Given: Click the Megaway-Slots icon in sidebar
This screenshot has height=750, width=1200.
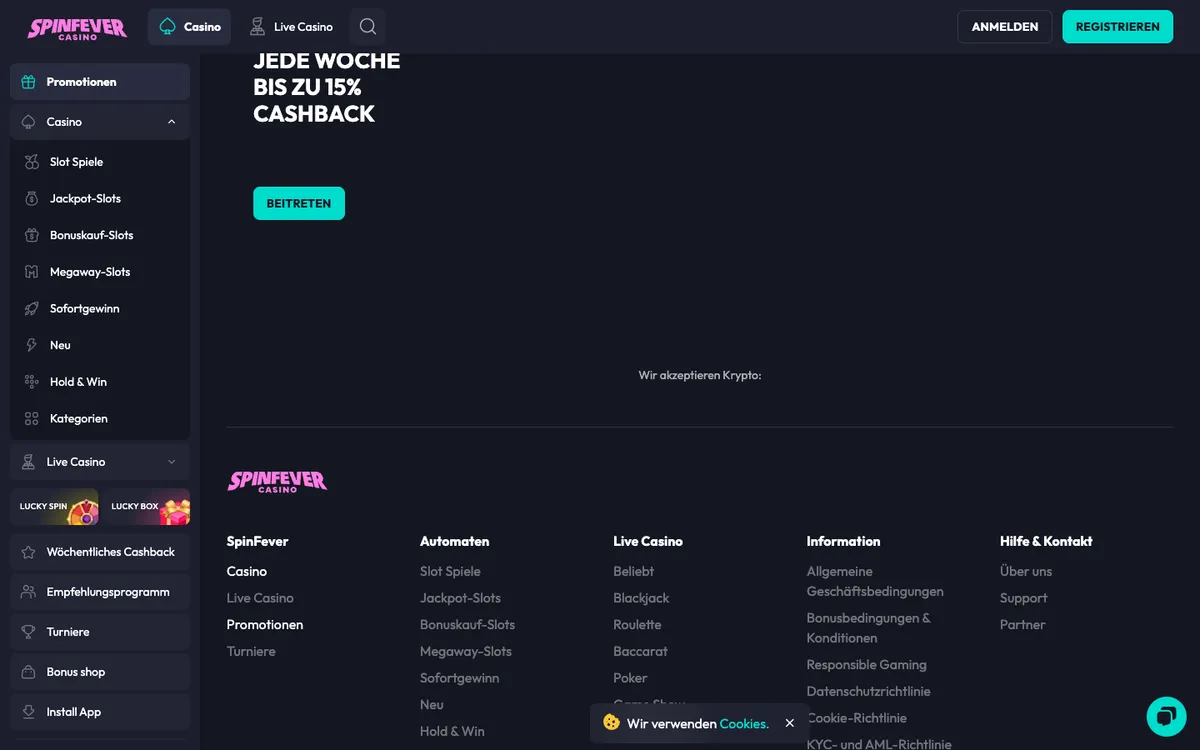Looking at the screenshot, I should (x=32, y=272).
